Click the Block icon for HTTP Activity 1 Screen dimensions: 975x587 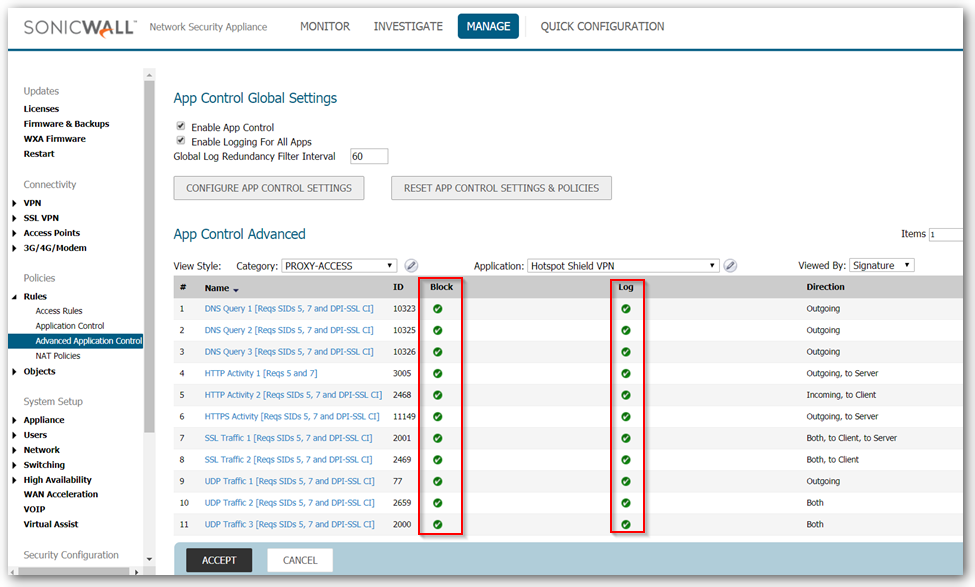pyautogui.click(x=438, y=374)
